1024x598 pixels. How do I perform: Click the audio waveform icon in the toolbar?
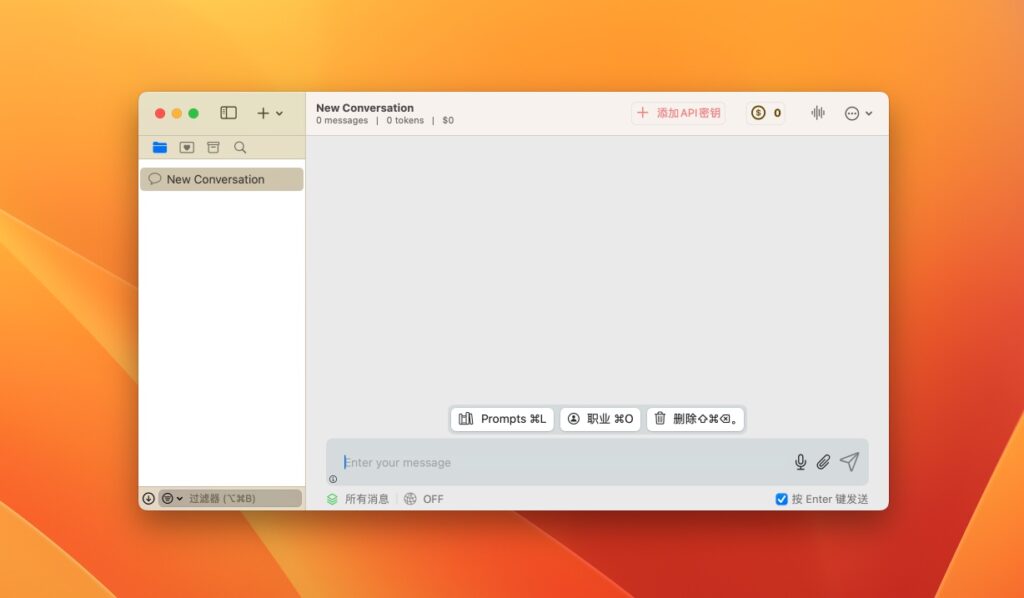click(x=818, y=113)
